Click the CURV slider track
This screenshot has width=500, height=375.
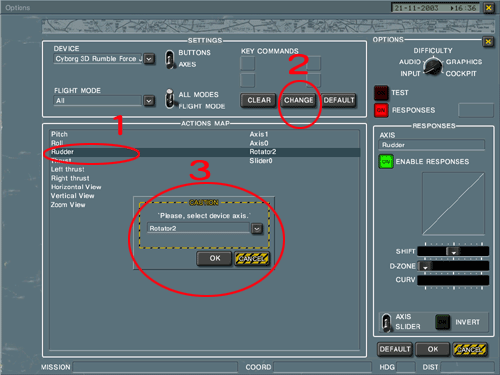tap(453, 280)
